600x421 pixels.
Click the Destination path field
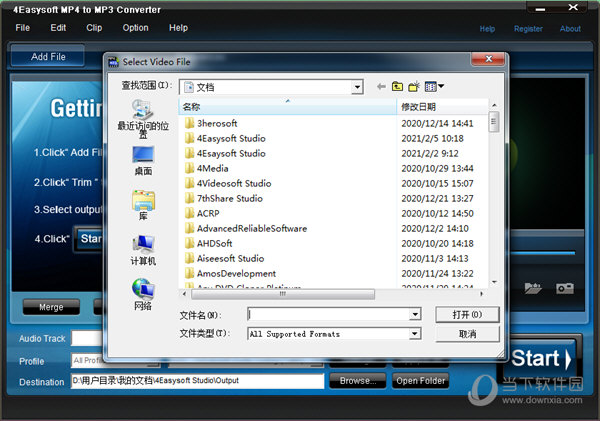pyautogui.click(x=197, y=381)
